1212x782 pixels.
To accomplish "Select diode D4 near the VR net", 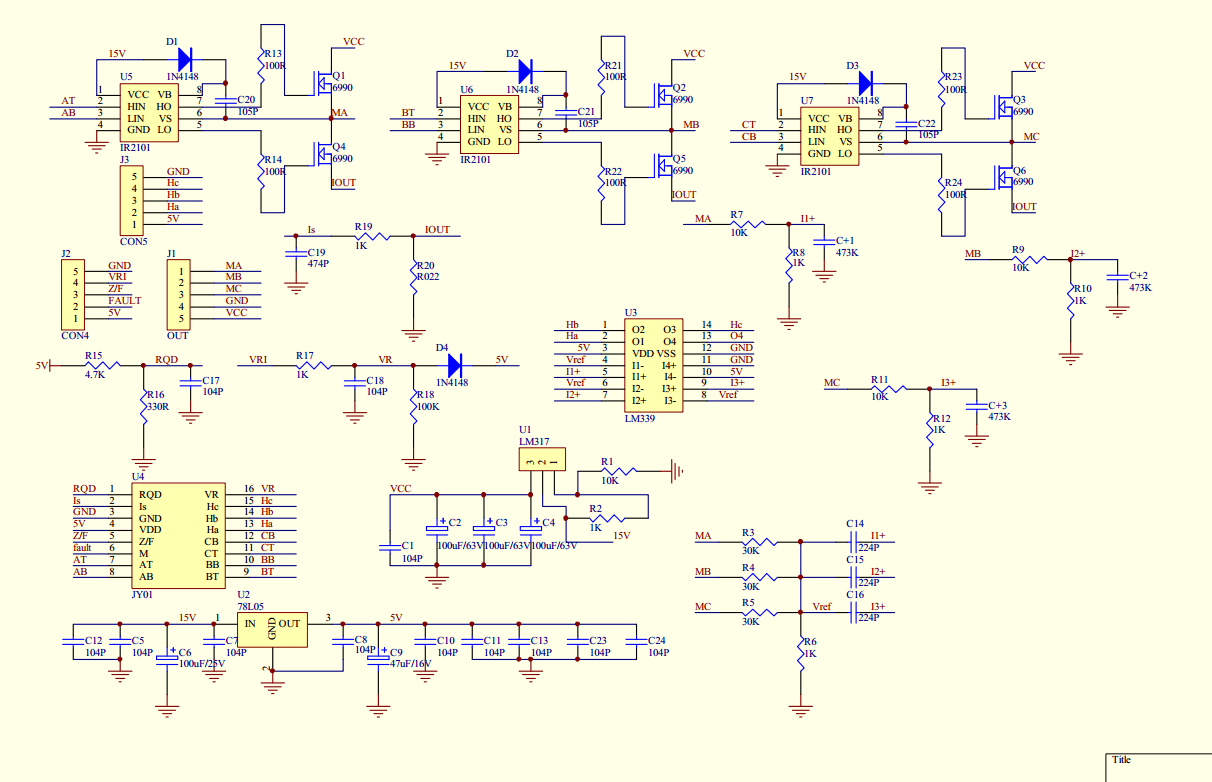I will coord(455,366).
